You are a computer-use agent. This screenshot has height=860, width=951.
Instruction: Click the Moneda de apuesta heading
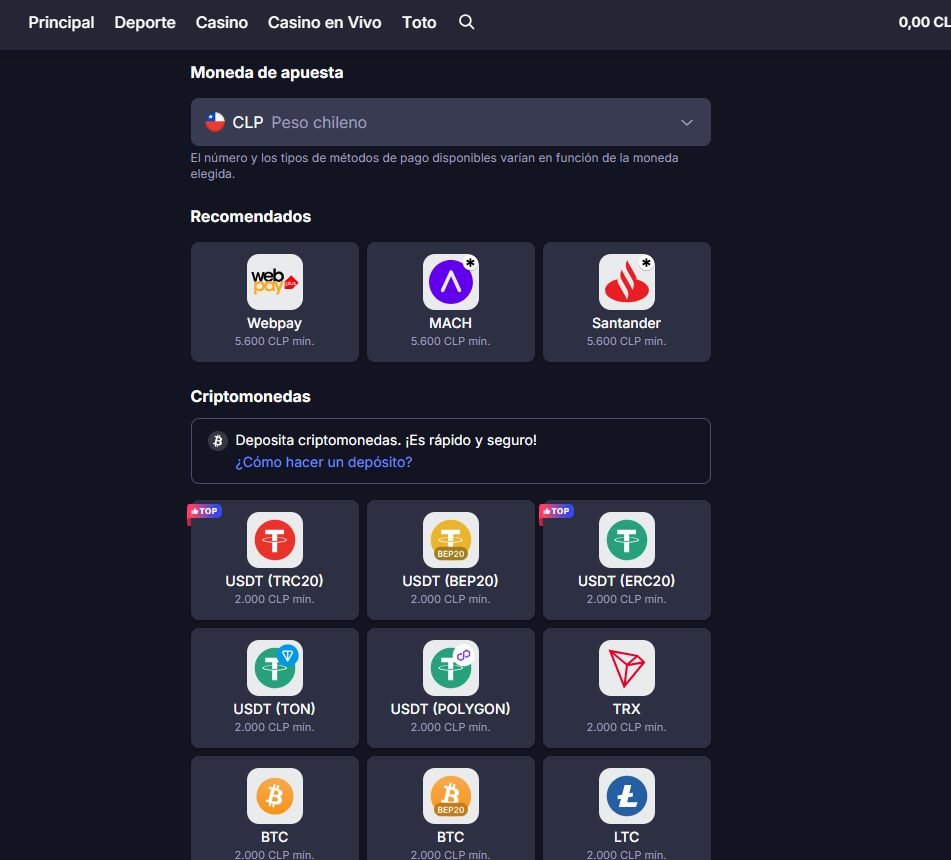267,73
